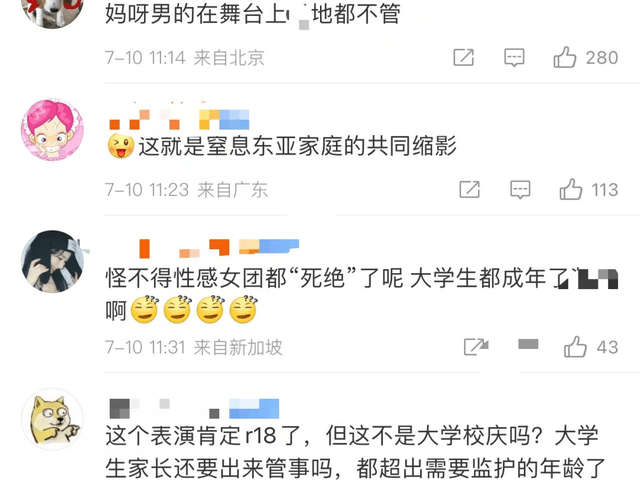
Task: Tap the share icon on the 11:14 Beijing comment
Action: coord(464,57)
